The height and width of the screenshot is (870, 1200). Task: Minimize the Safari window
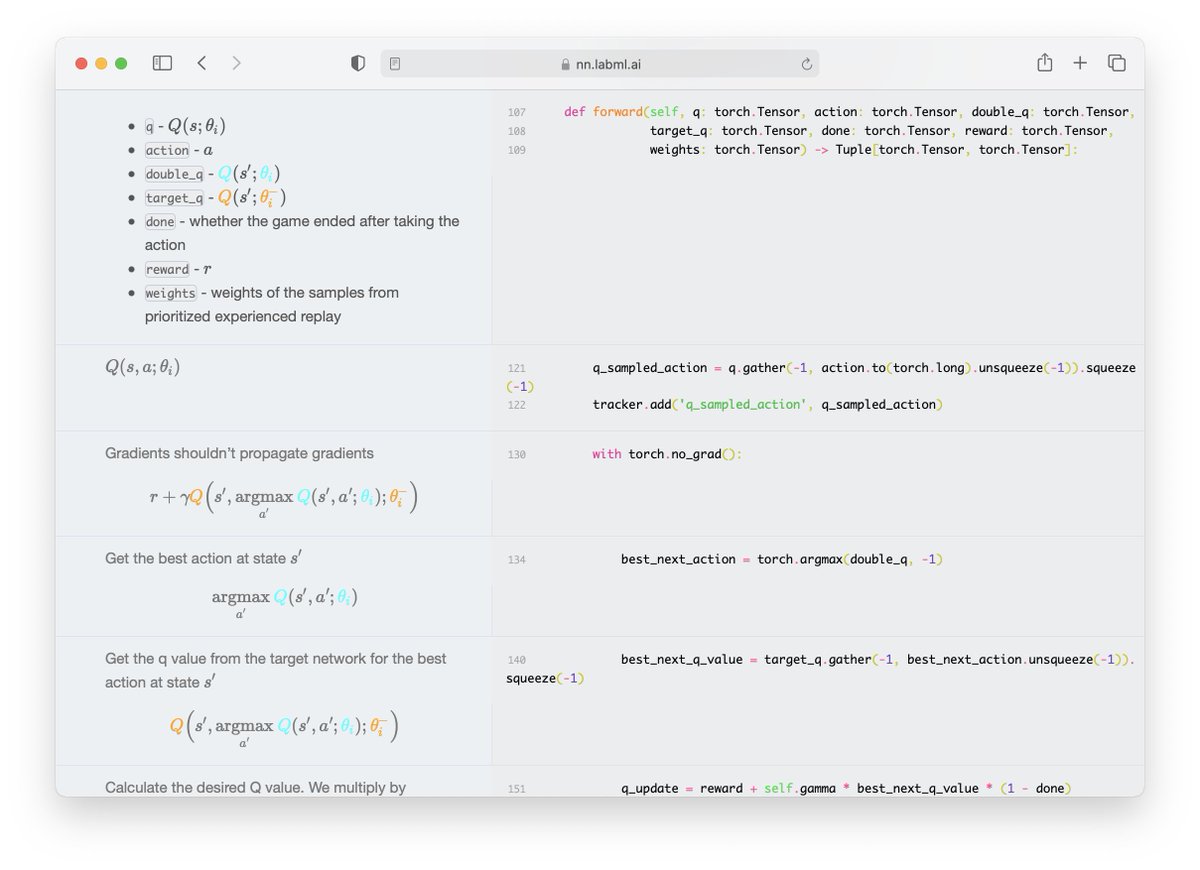[101, 63]
